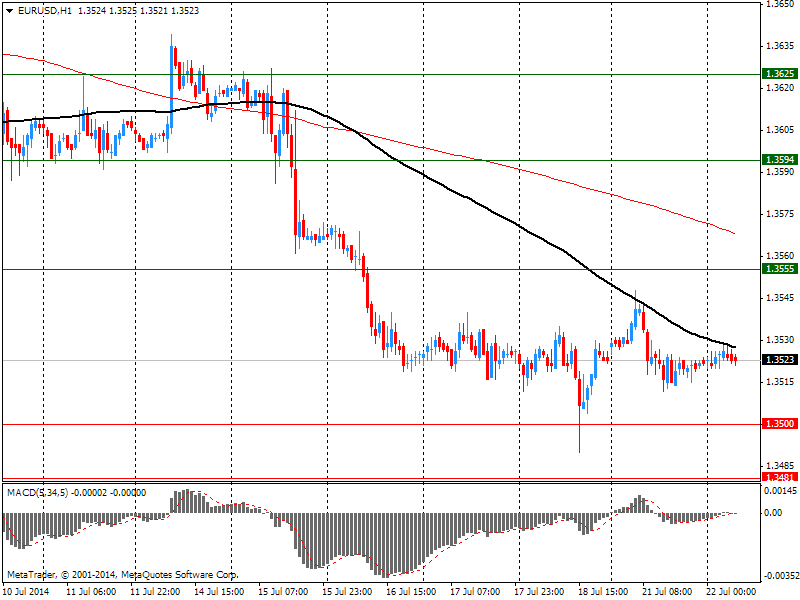The height and width of the screenshot is (600, 800).
Task: Select the 1.3575 price scale value
Action: 781,214
